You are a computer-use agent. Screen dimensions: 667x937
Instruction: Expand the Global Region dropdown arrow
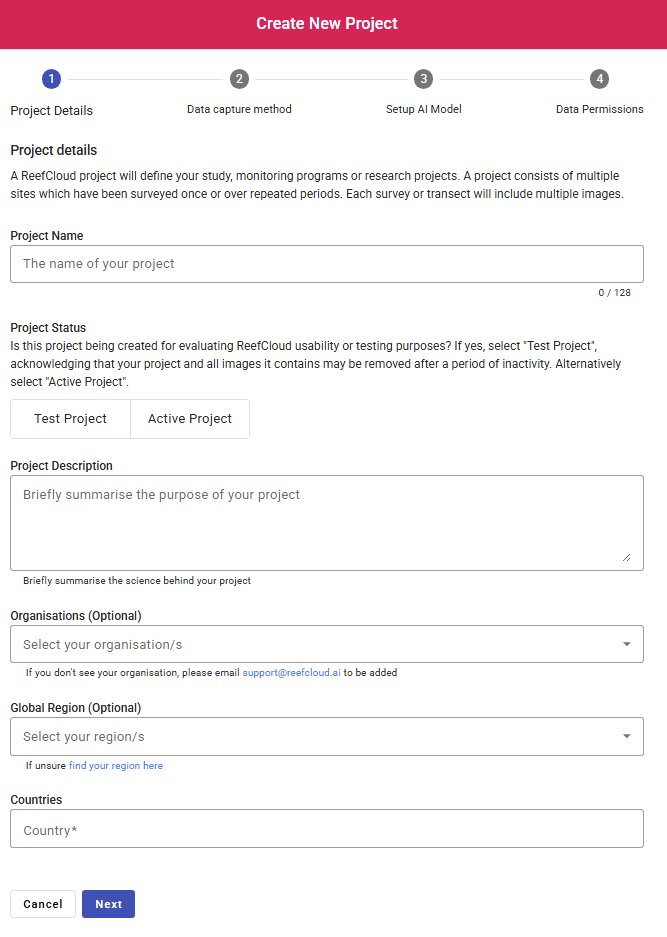coord(627,737)
